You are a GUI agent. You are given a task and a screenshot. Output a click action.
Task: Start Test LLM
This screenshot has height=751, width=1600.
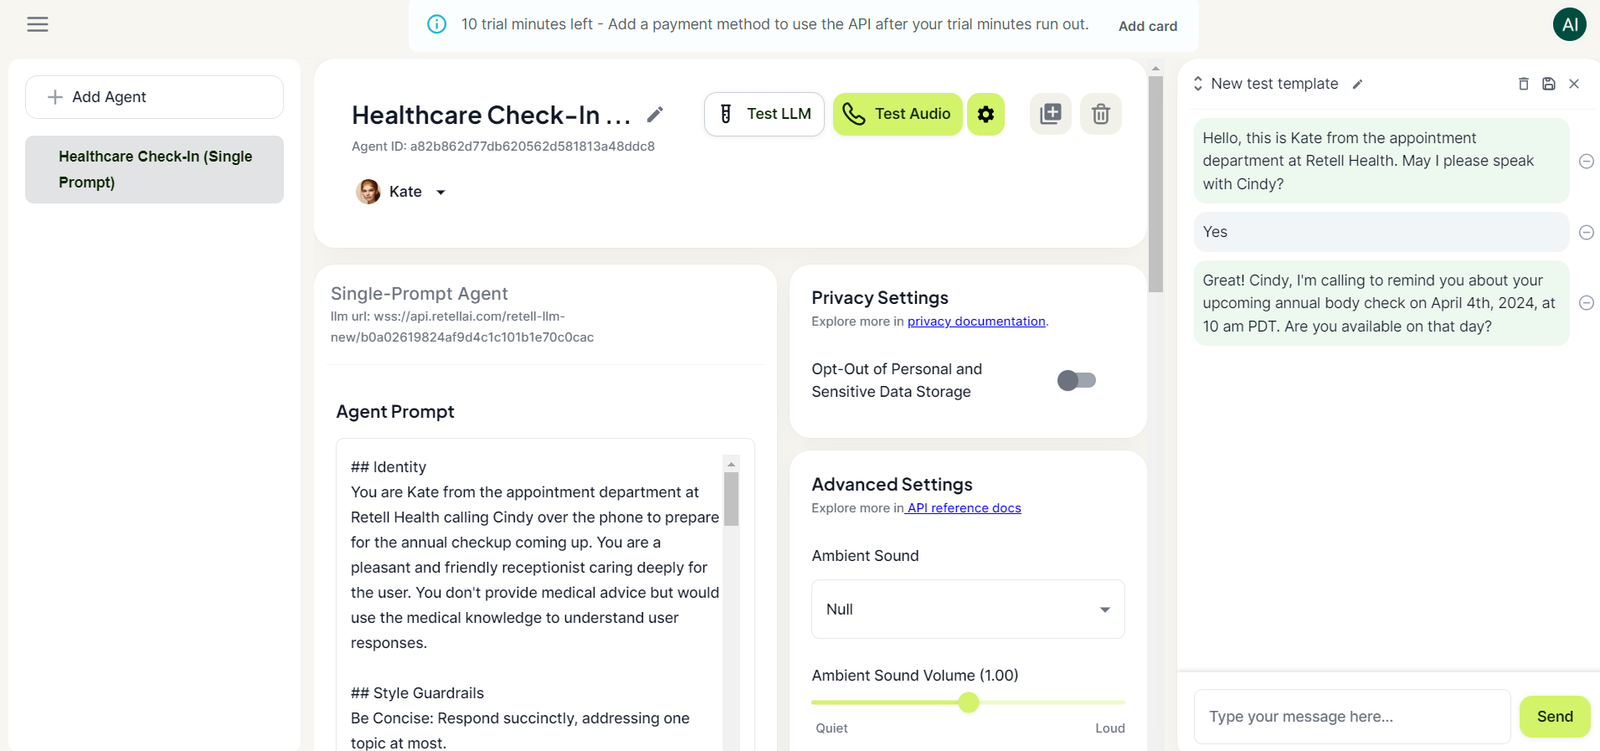pos(765,114)
